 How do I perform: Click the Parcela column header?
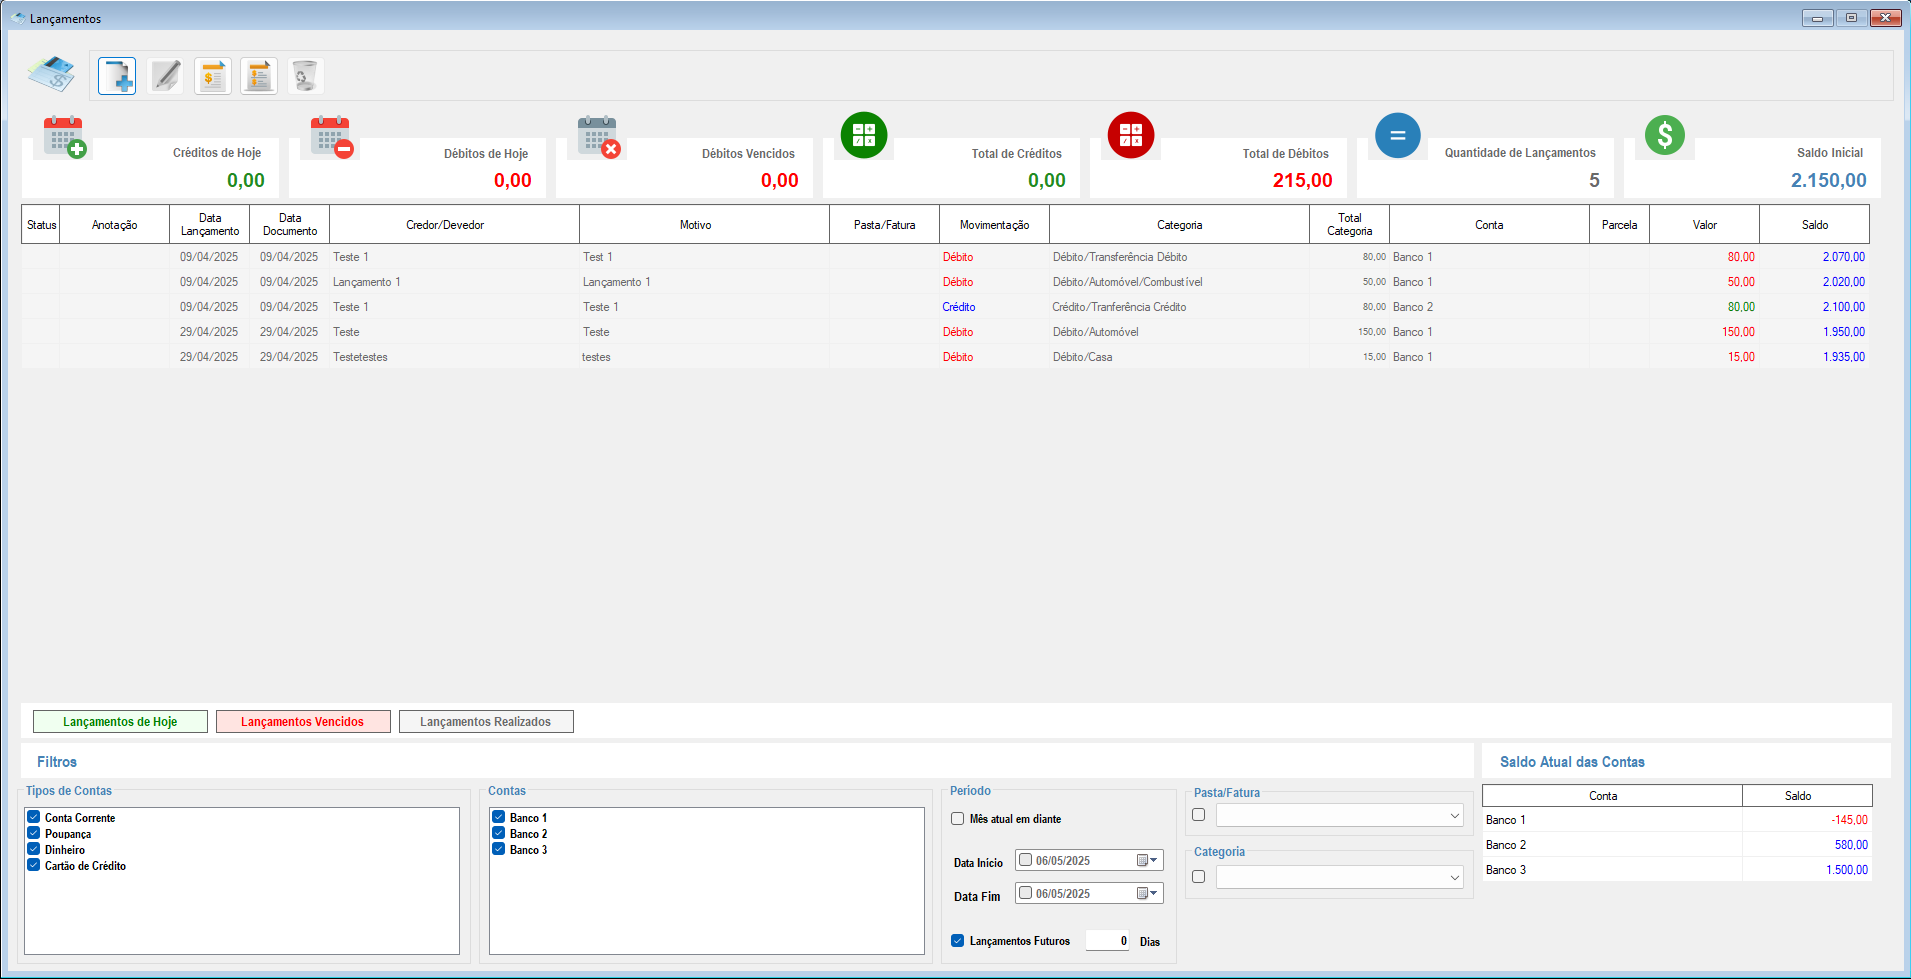pos(1620,224)
